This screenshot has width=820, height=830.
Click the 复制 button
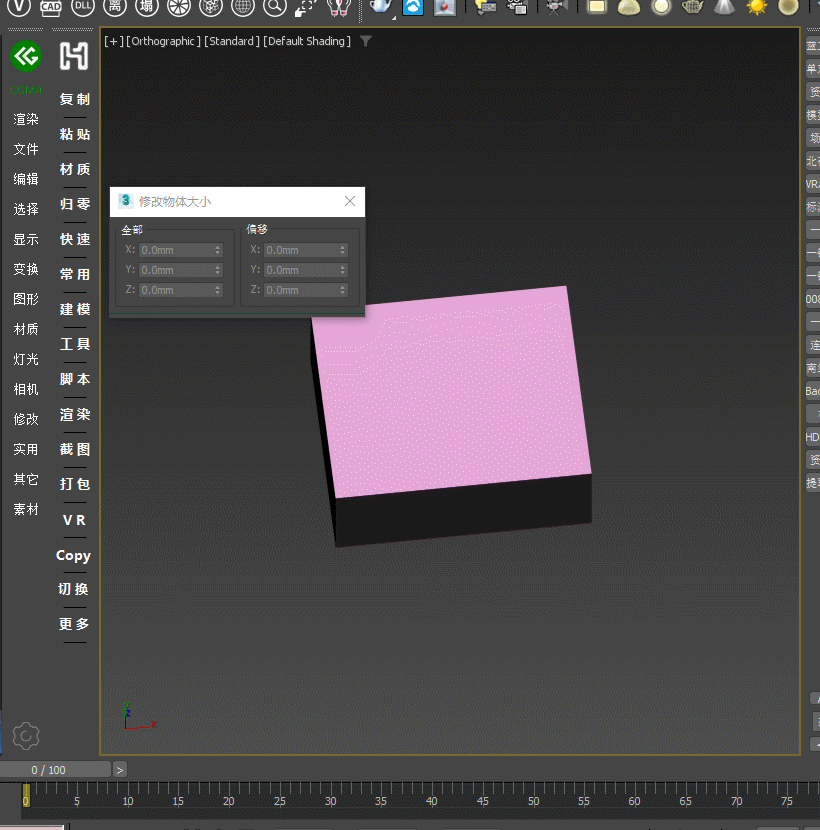coord(74,99)
